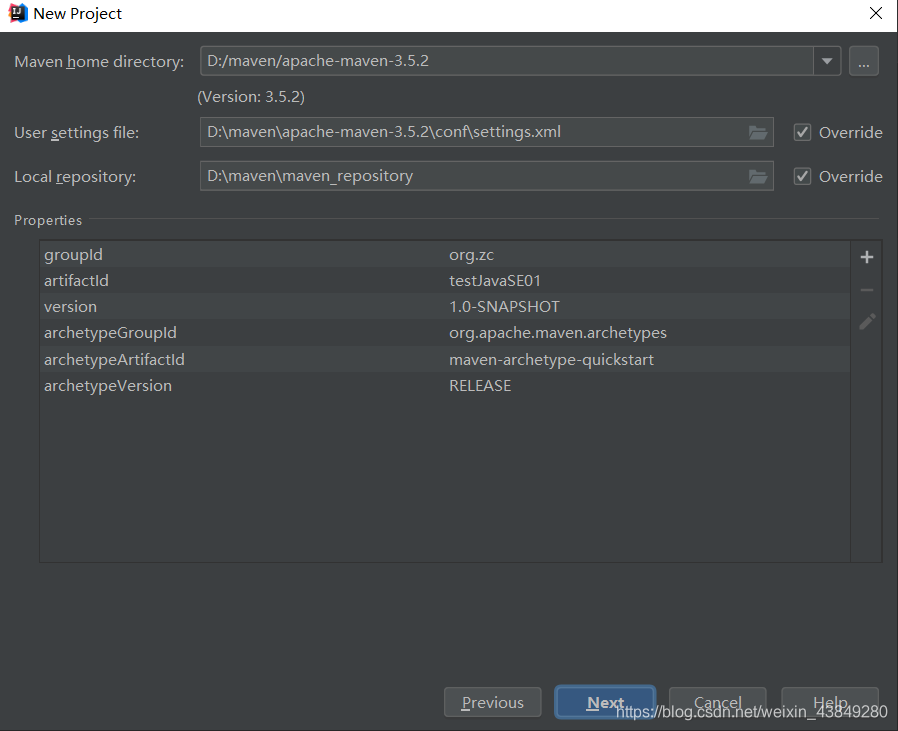Click the User settings file label
This screenshot has height=731, width=898.
click(x=77, y=133)
